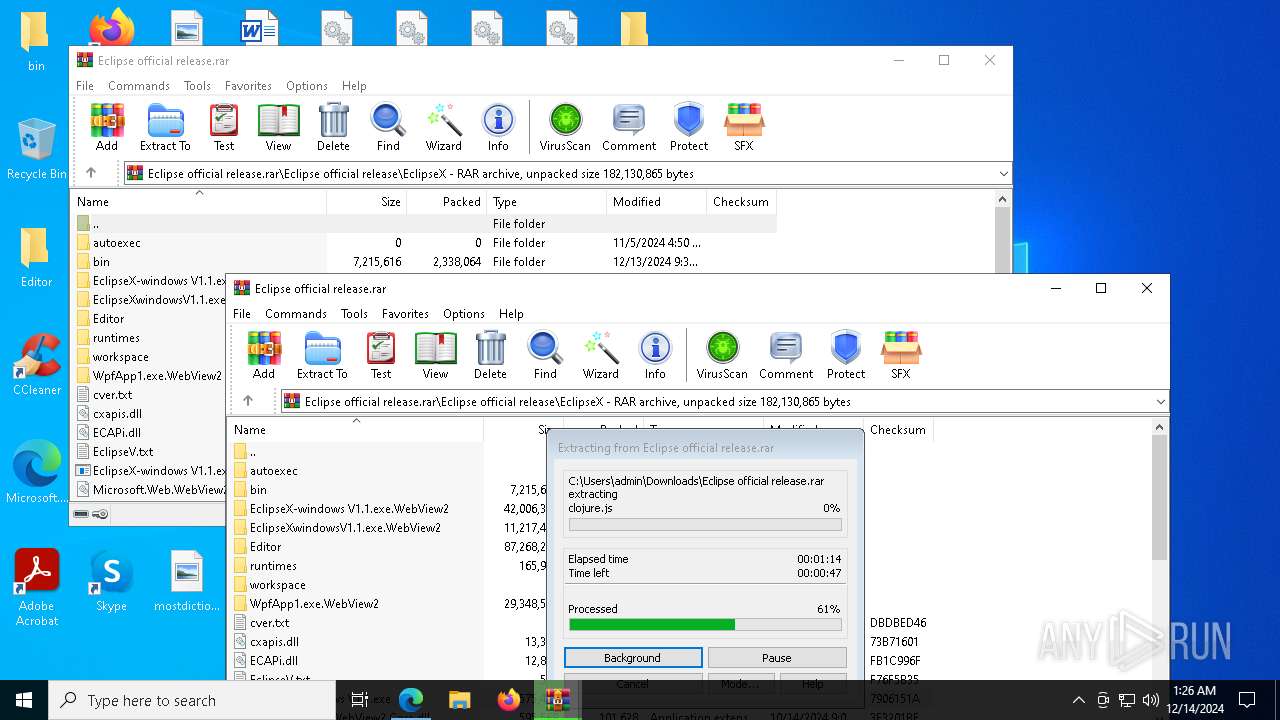Click Comment icon in front WinRAR window
The image size is (1280, 720).
tap(786, 356)
